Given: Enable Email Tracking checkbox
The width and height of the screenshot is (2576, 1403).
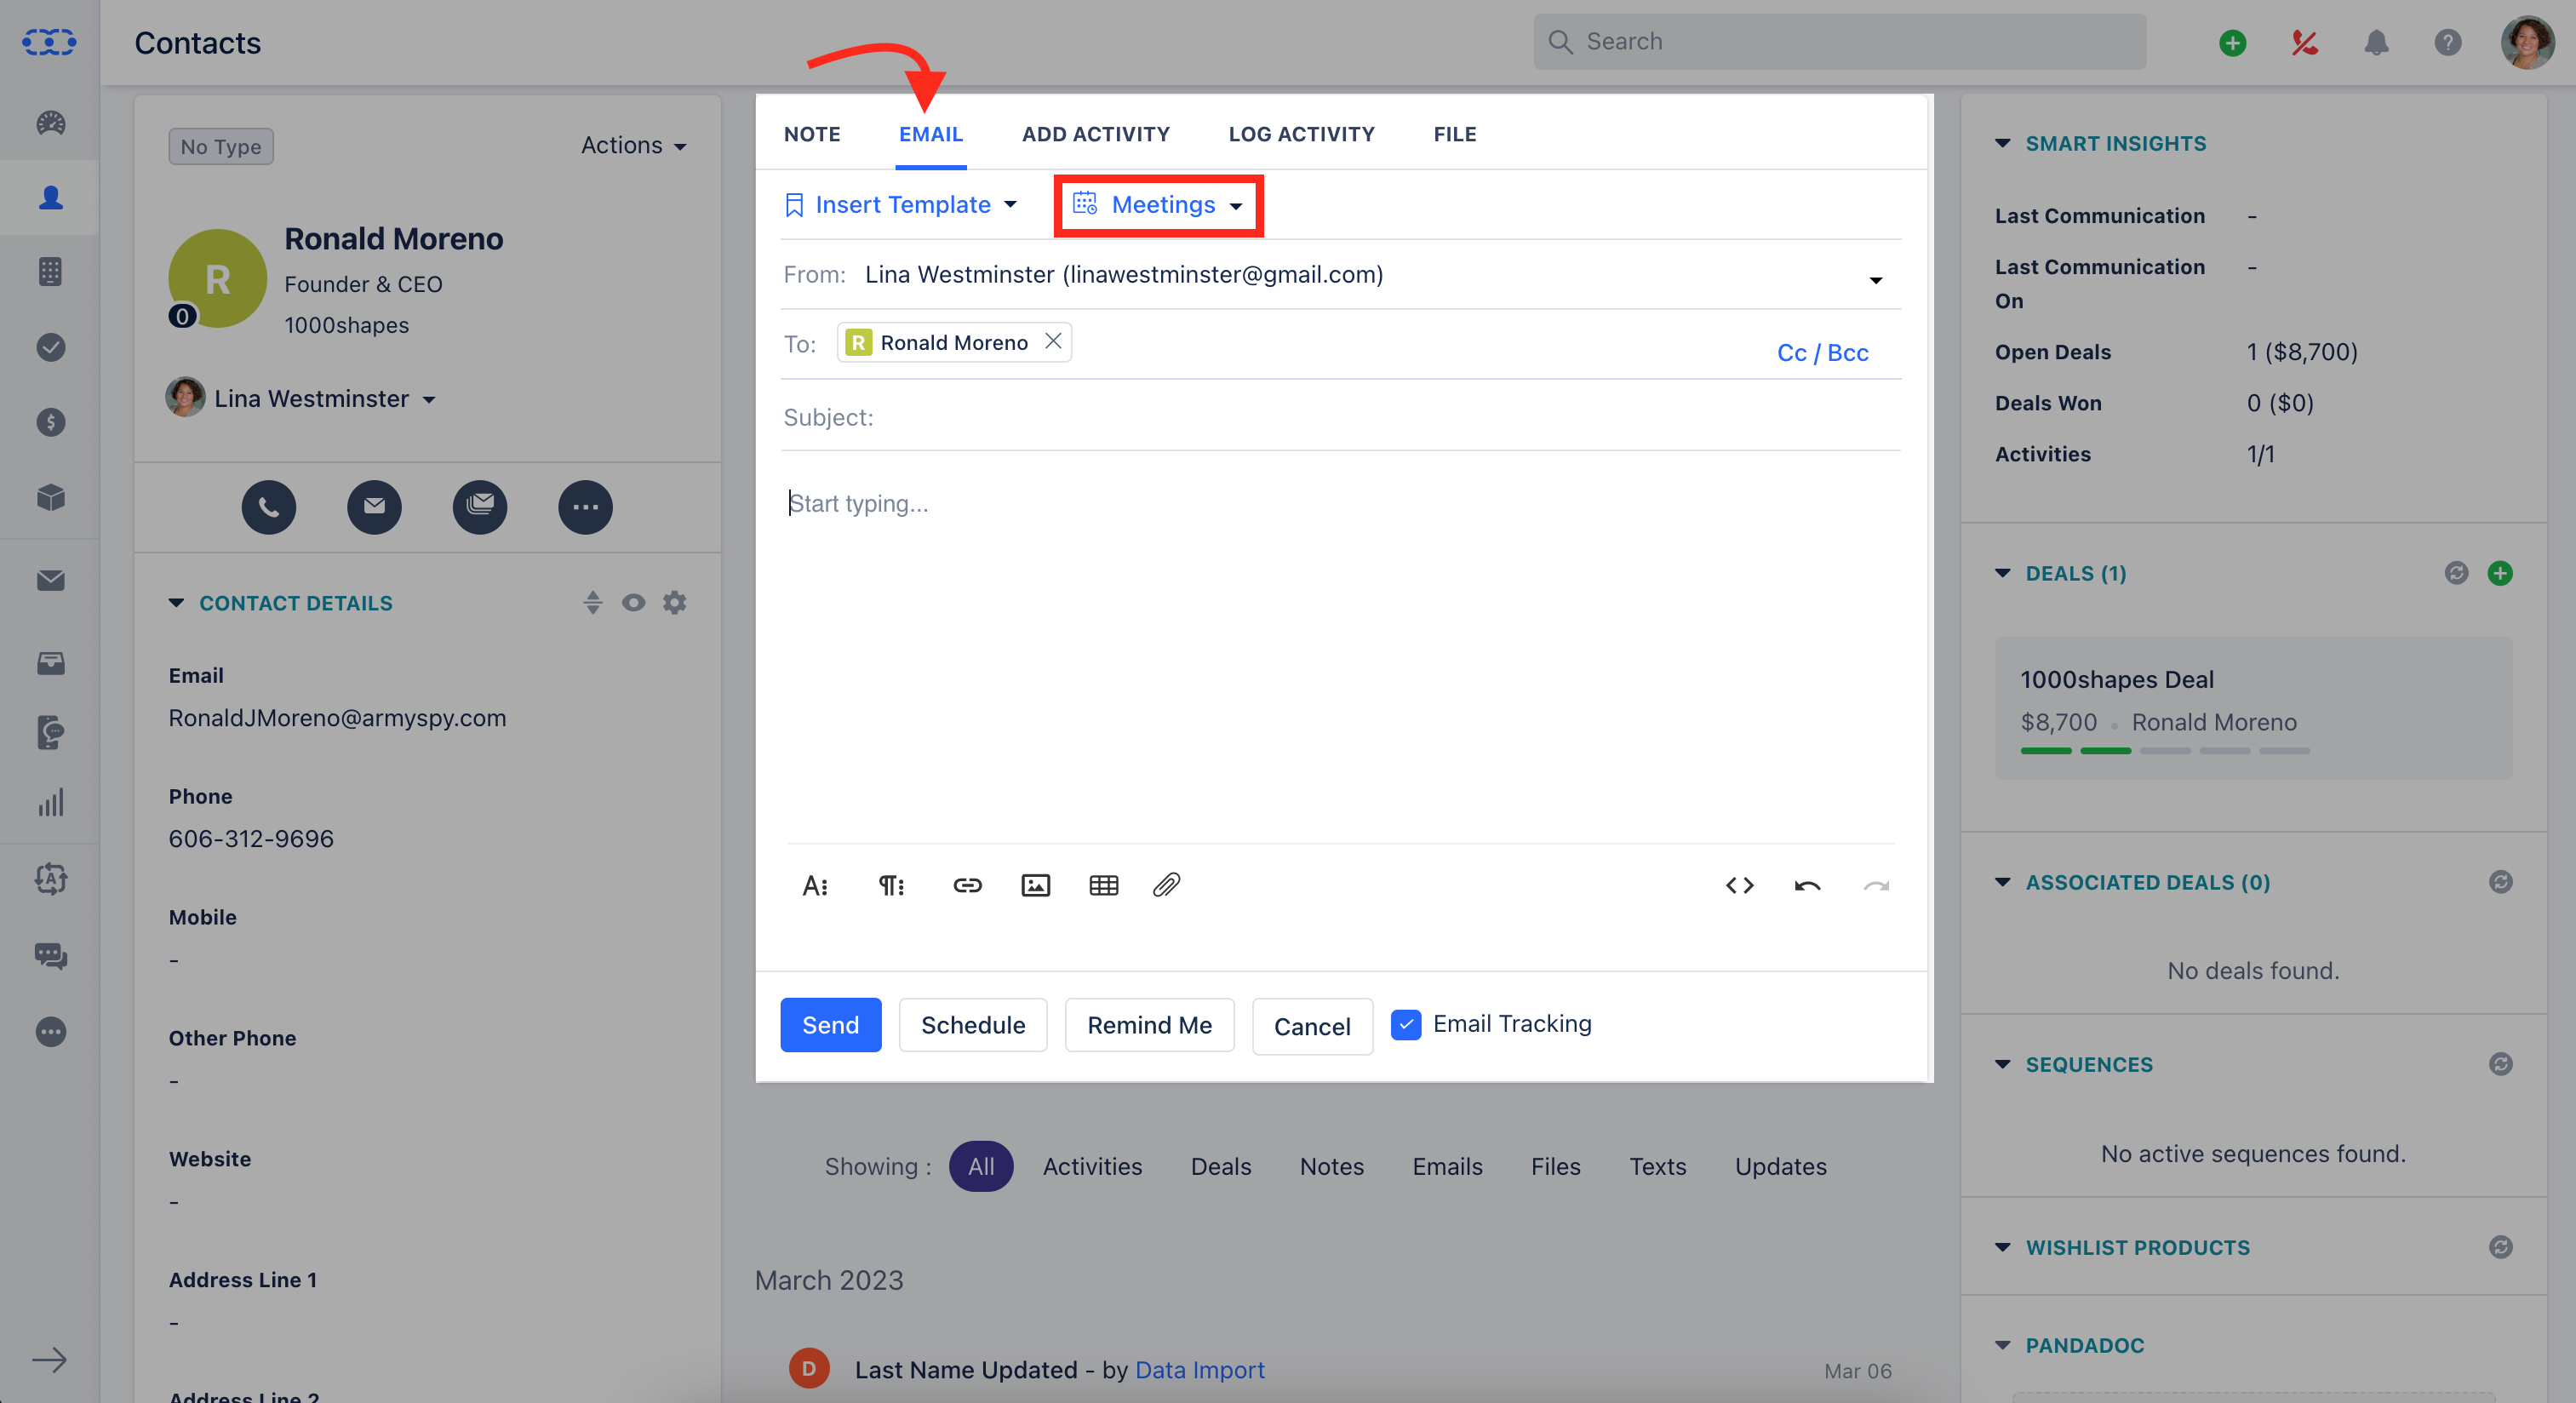Looking at the screenshot, I should [x=1406, y=1024].
